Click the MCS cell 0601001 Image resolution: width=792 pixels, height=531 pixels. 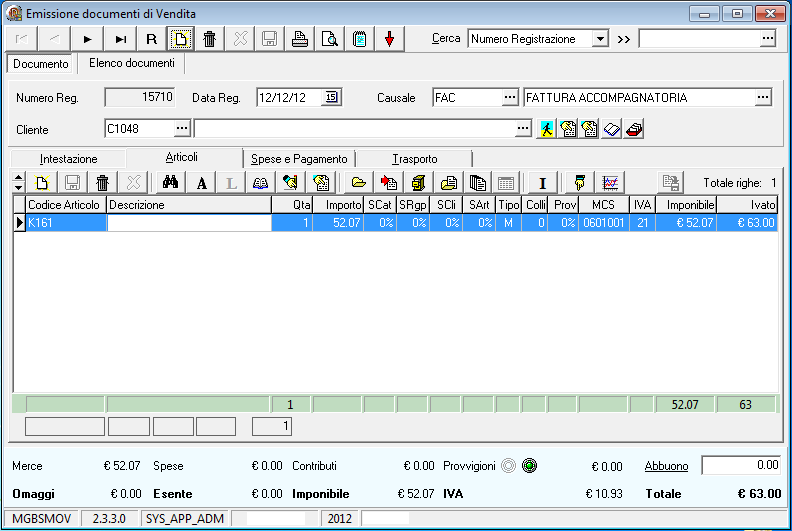(604, 222)
